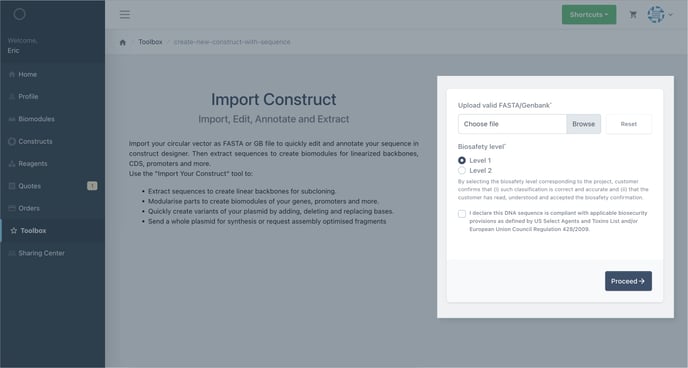Viewport: 688px width, 368px height.
Task: Select Toolbox in sidebar
Action: click(x=33, y=230)
